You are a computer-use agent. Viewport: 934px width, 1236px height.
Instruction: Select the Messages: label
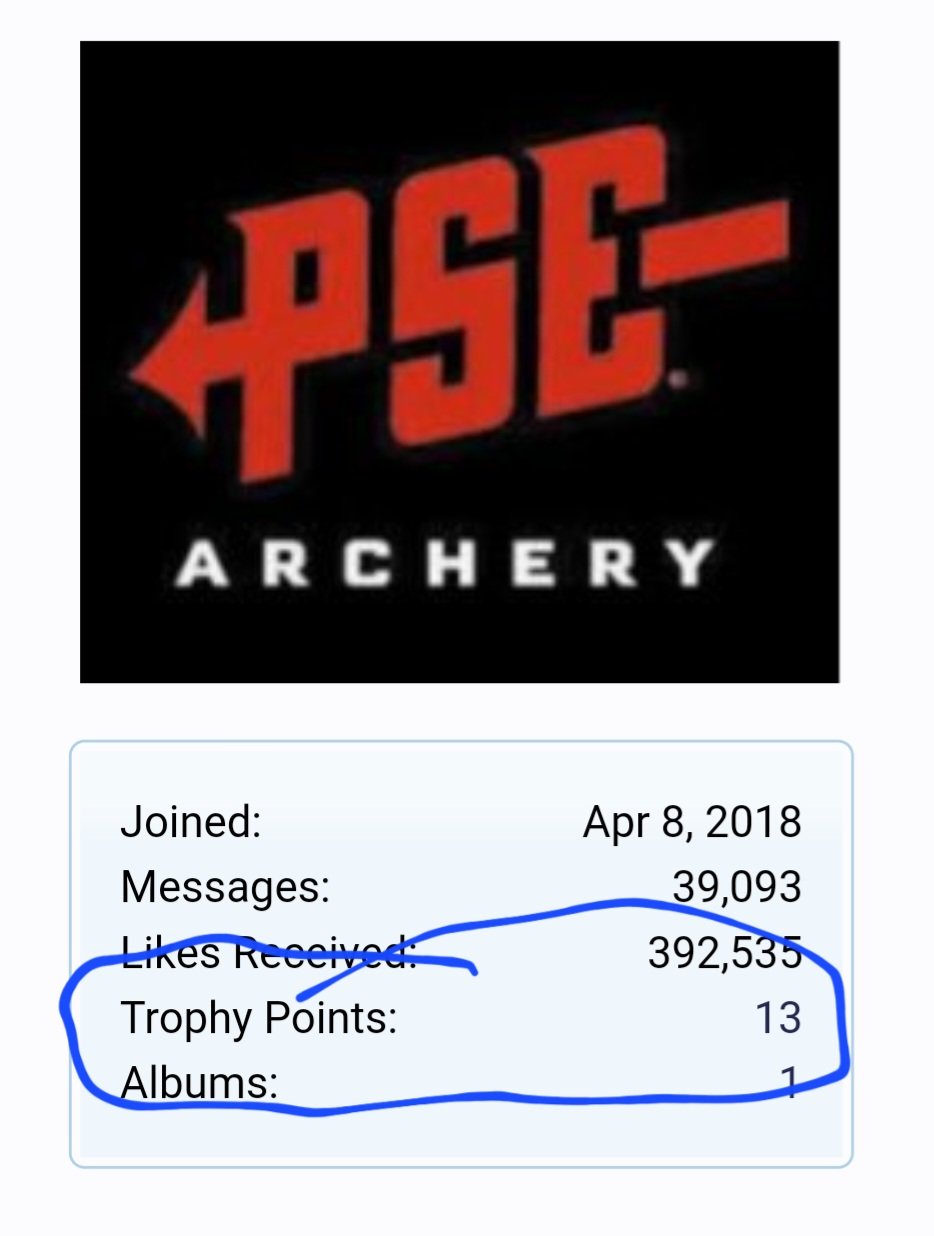225,887
